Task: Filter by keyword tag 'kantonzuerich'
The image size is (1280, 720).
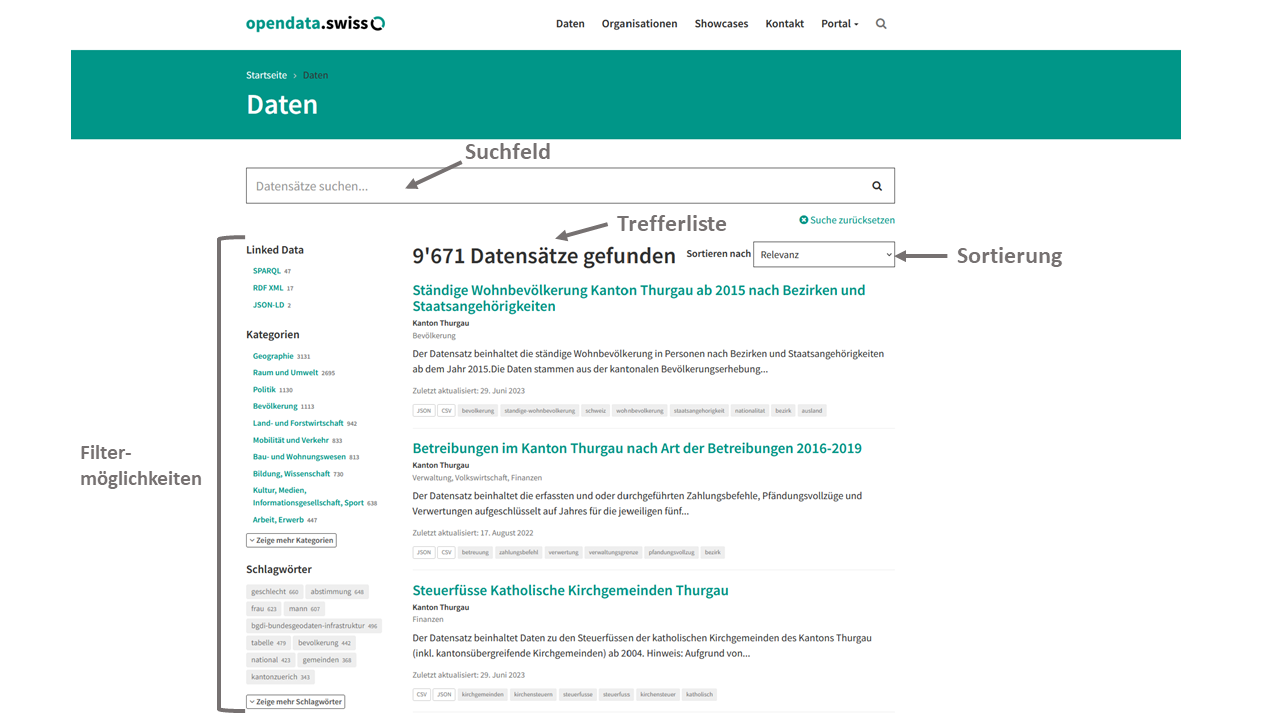Action: point(281,677)
